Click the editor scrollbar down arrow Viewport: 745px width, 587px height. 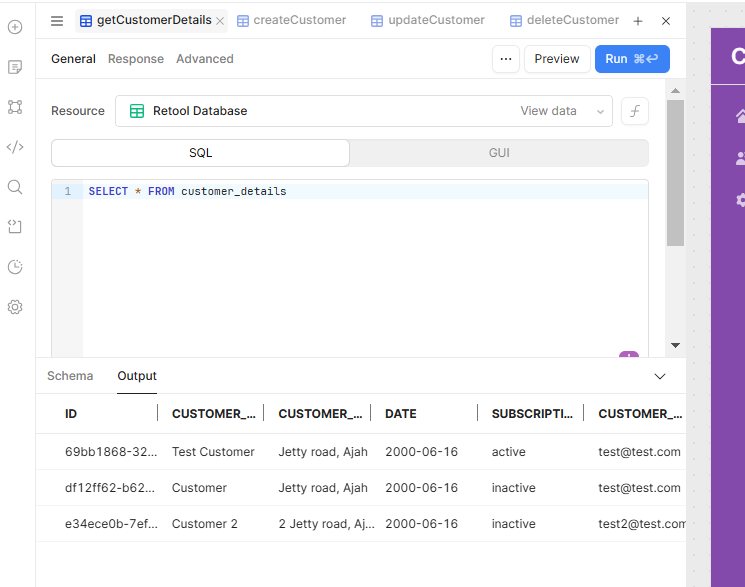(x=675, y=346)
